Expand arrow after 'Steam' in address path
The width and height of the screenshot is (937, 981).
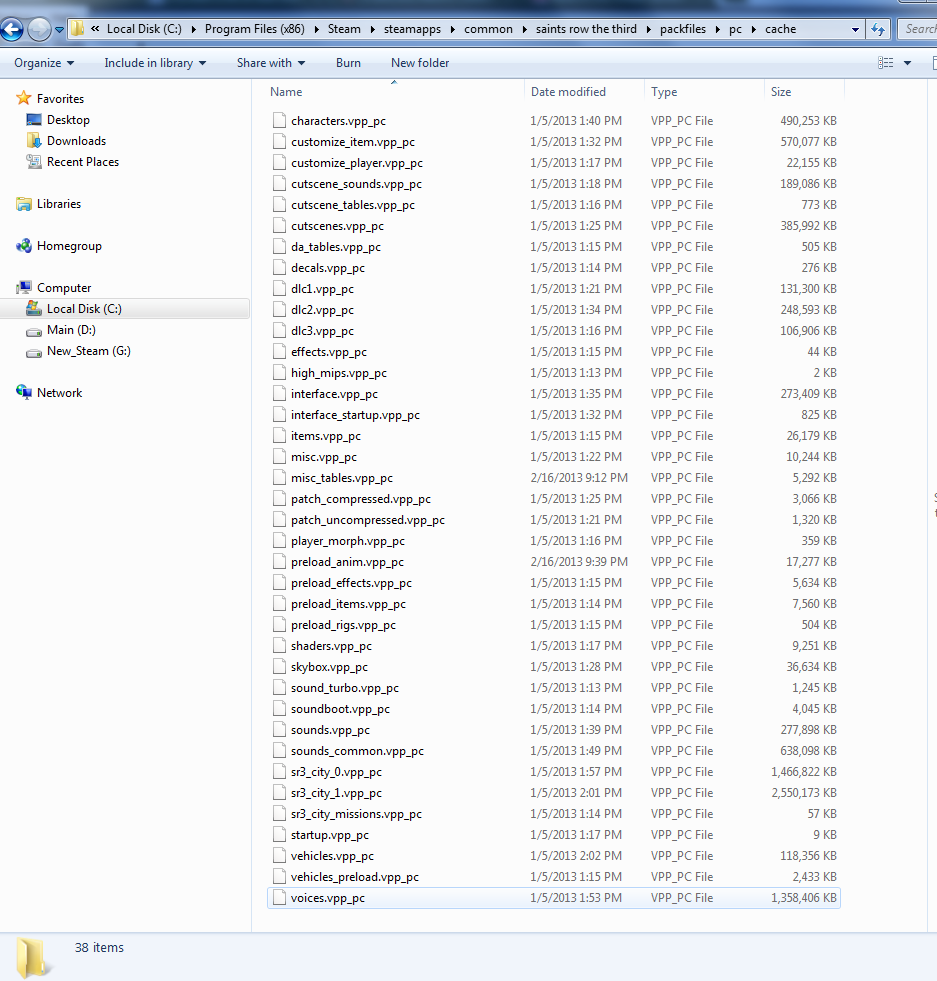point(372,29)
